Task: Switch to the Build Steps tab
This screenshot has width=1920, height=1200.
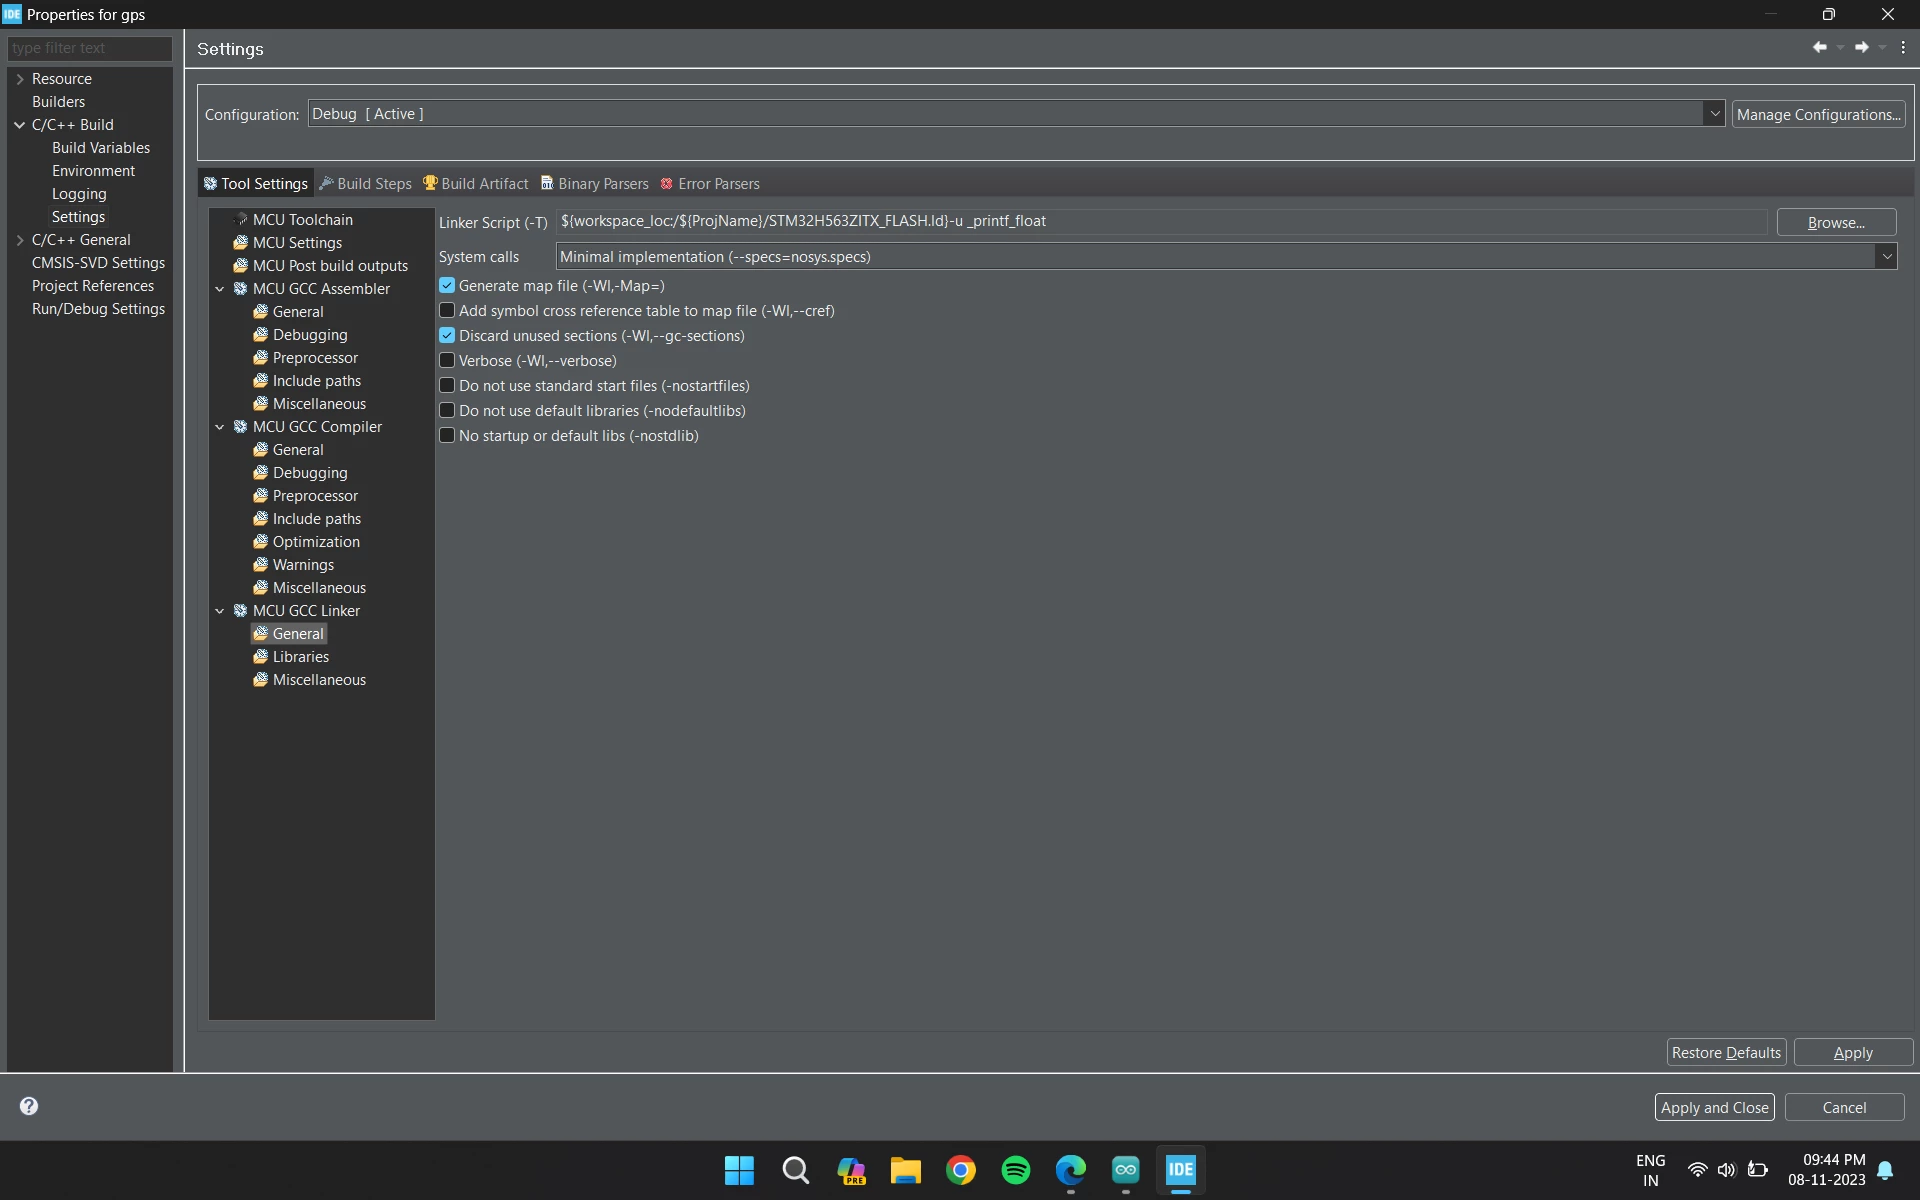Action: click(365, 184)
